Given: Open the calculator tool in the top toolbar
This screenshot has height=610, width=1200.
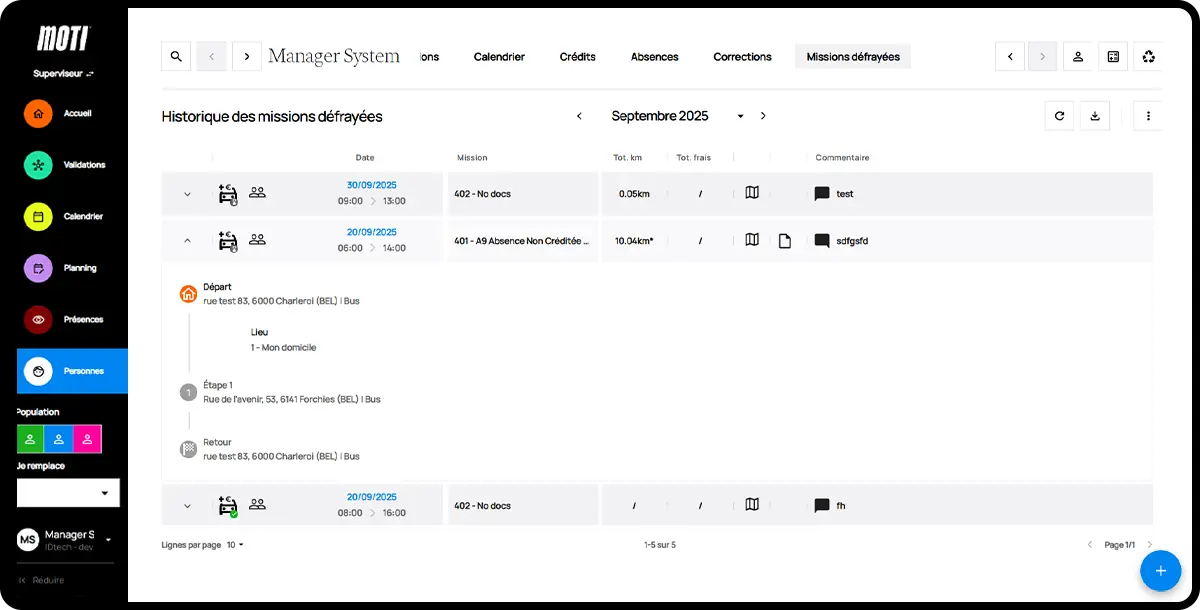Looking at the screenshot, I should click(x=1112, y=57).
